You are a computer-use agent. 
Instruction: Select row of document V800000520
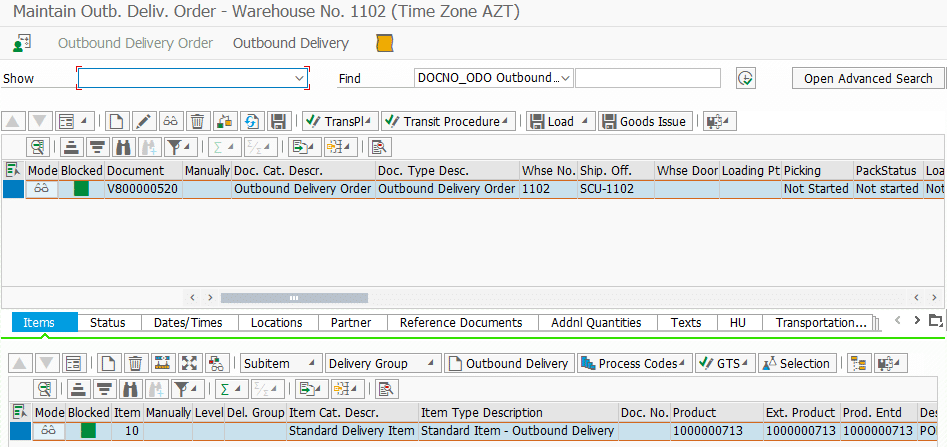(12, 189)
